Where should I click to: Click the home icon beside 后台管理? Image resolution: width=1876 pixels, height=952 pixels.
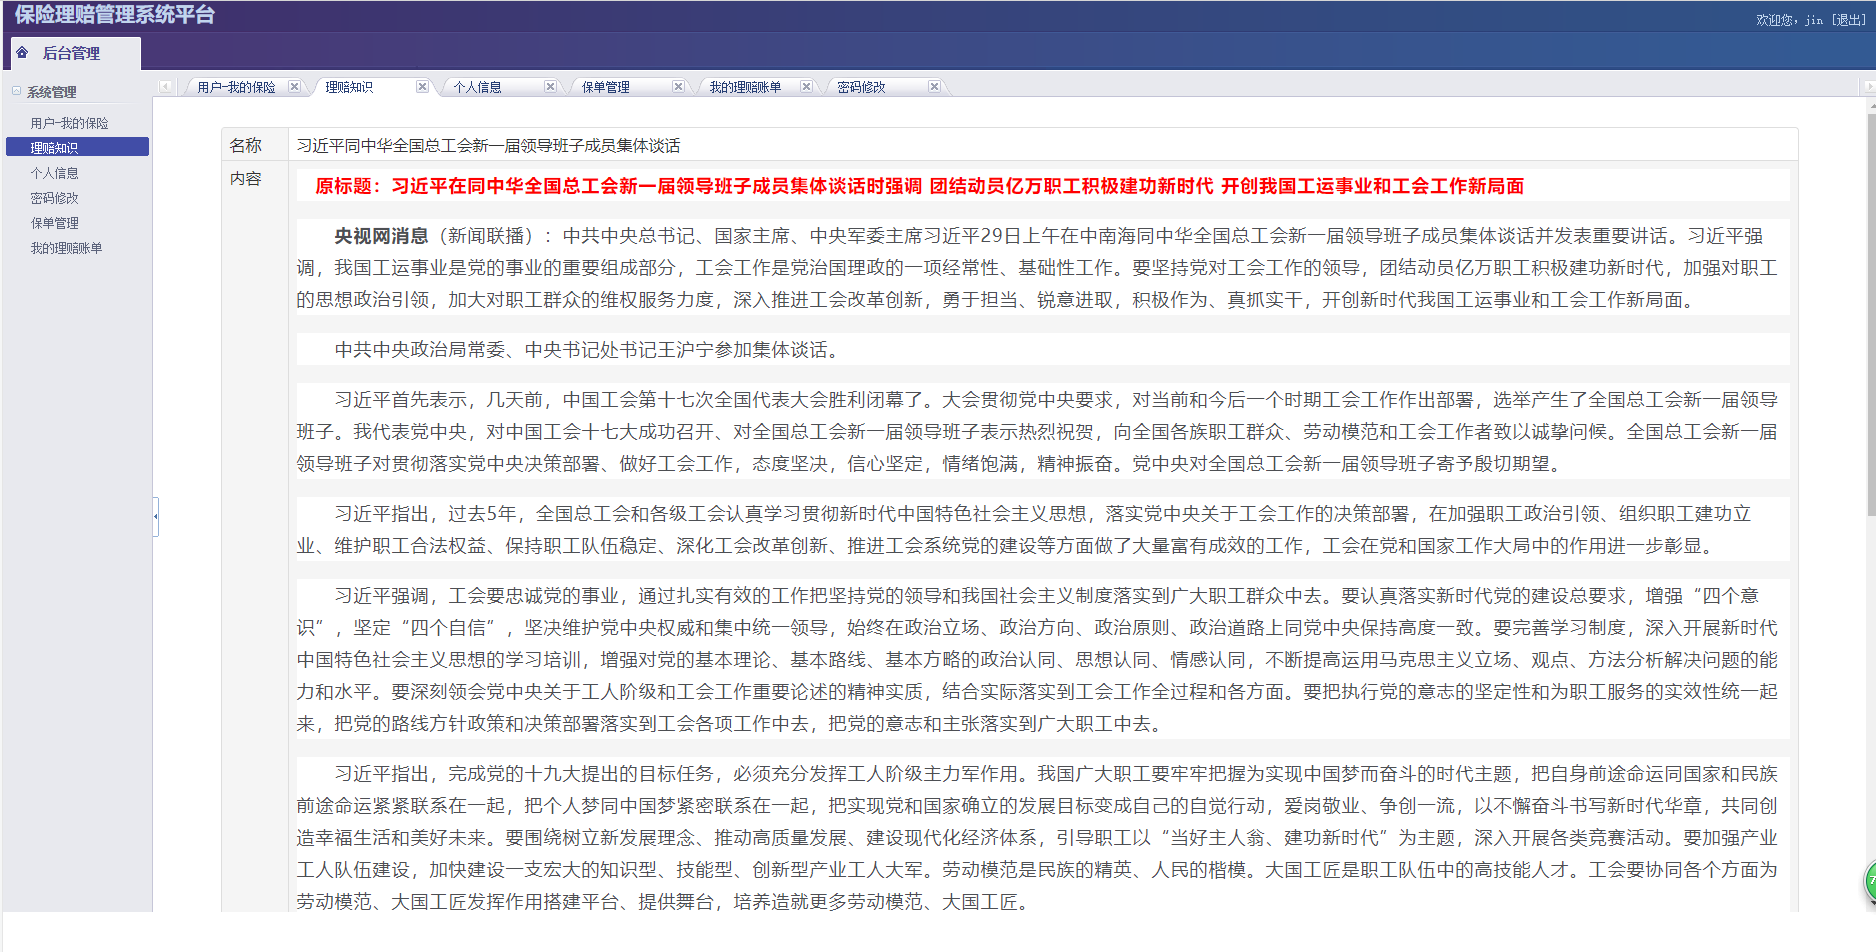22,52
